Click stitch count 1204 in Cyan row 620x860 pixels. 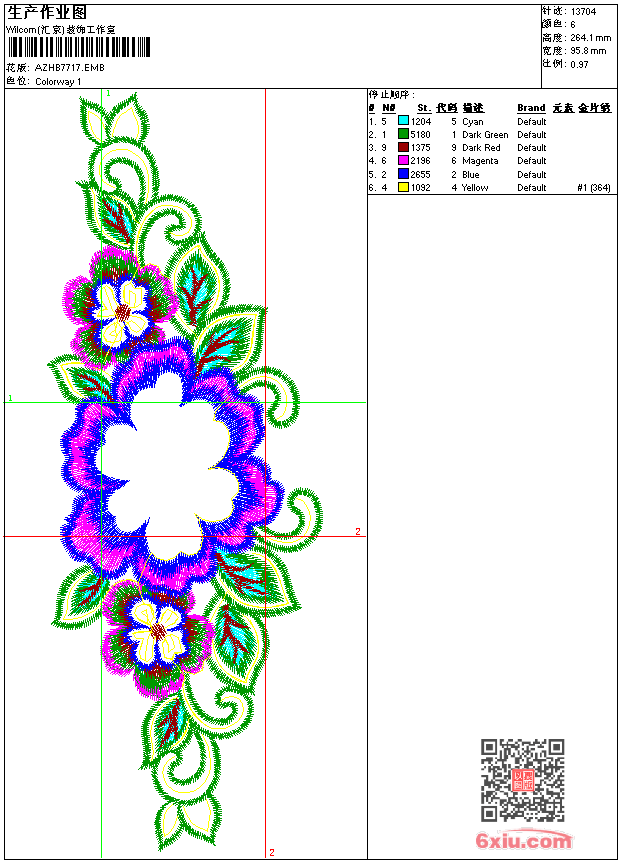pyautogui.click(x=421, y=121)
